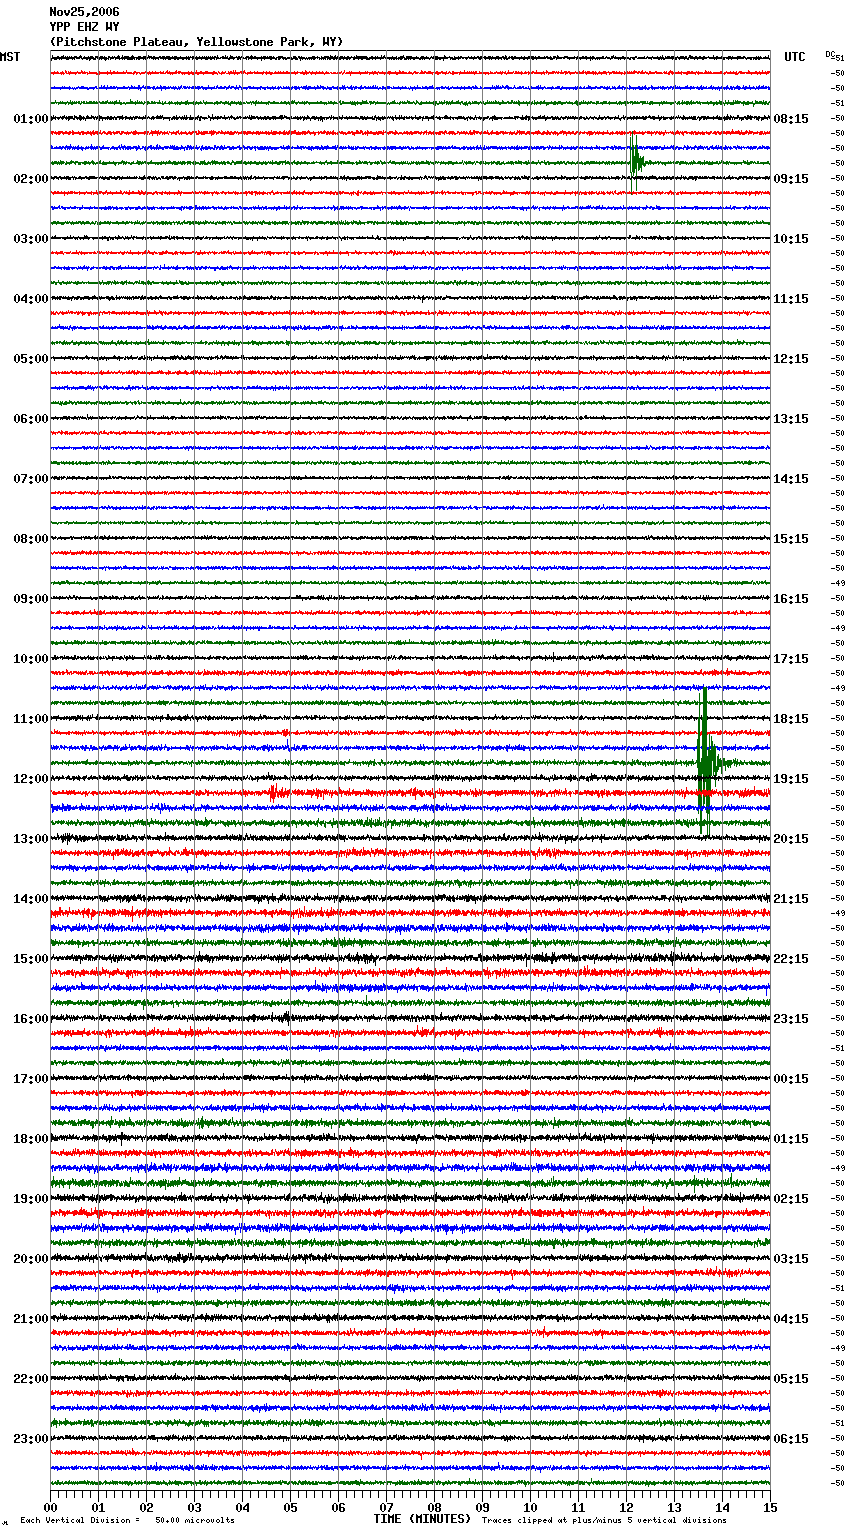This screenshot has width=850, height=1534.
Task: Click the 10 minute axis tick label
Action: click(531, 1508)
